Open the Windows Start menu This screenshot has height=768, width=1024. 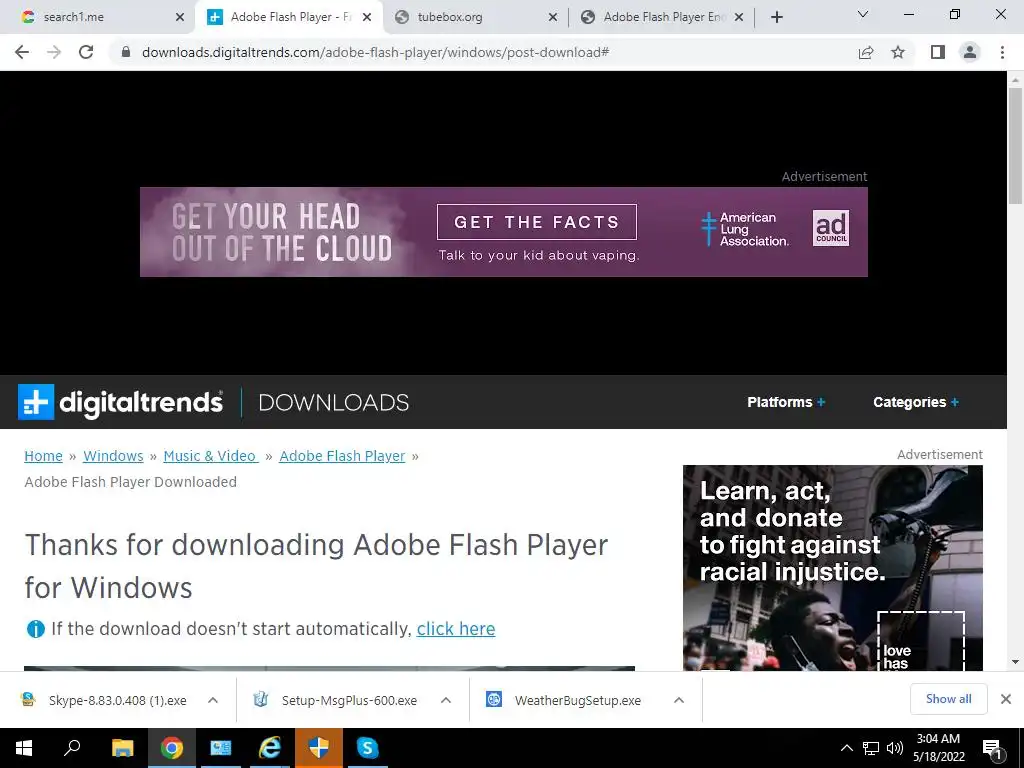coord(24,748)
